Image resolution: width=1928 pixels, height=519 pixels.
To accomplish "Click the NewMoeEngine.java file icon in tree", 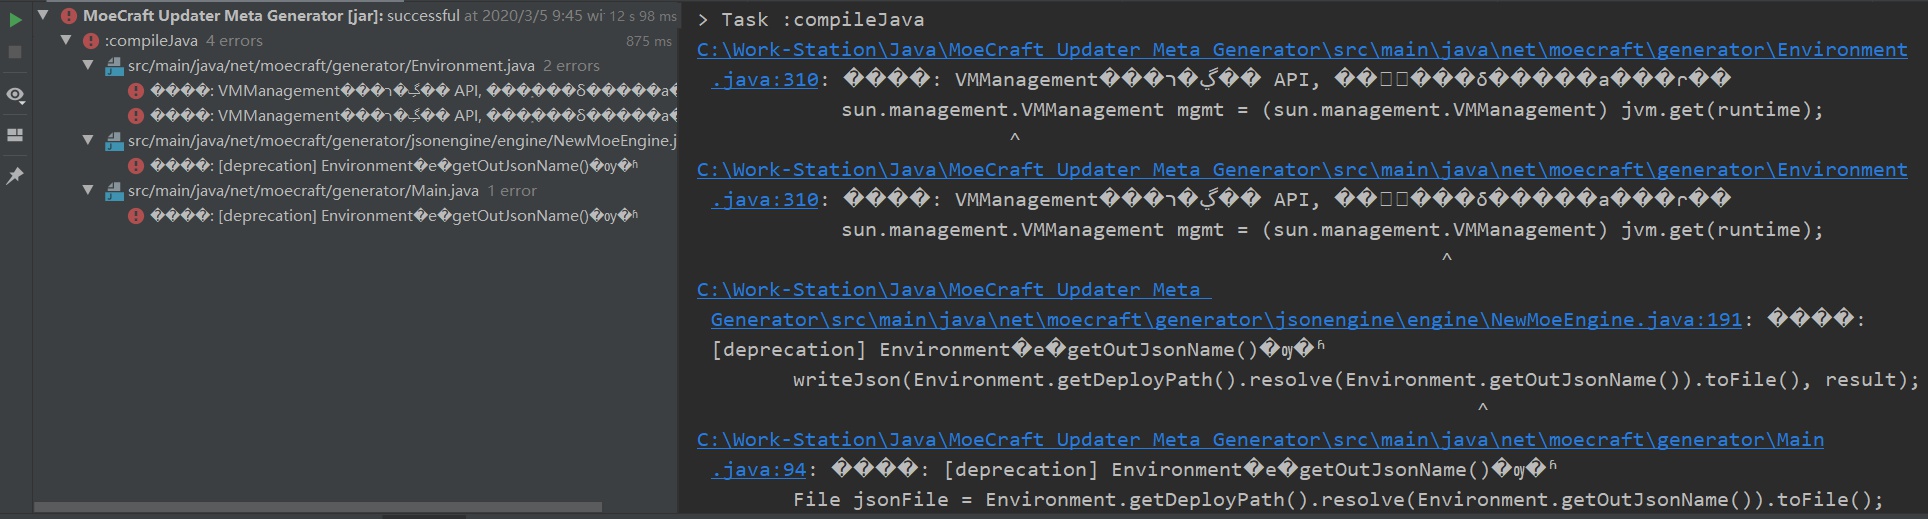I will [114, 141].
